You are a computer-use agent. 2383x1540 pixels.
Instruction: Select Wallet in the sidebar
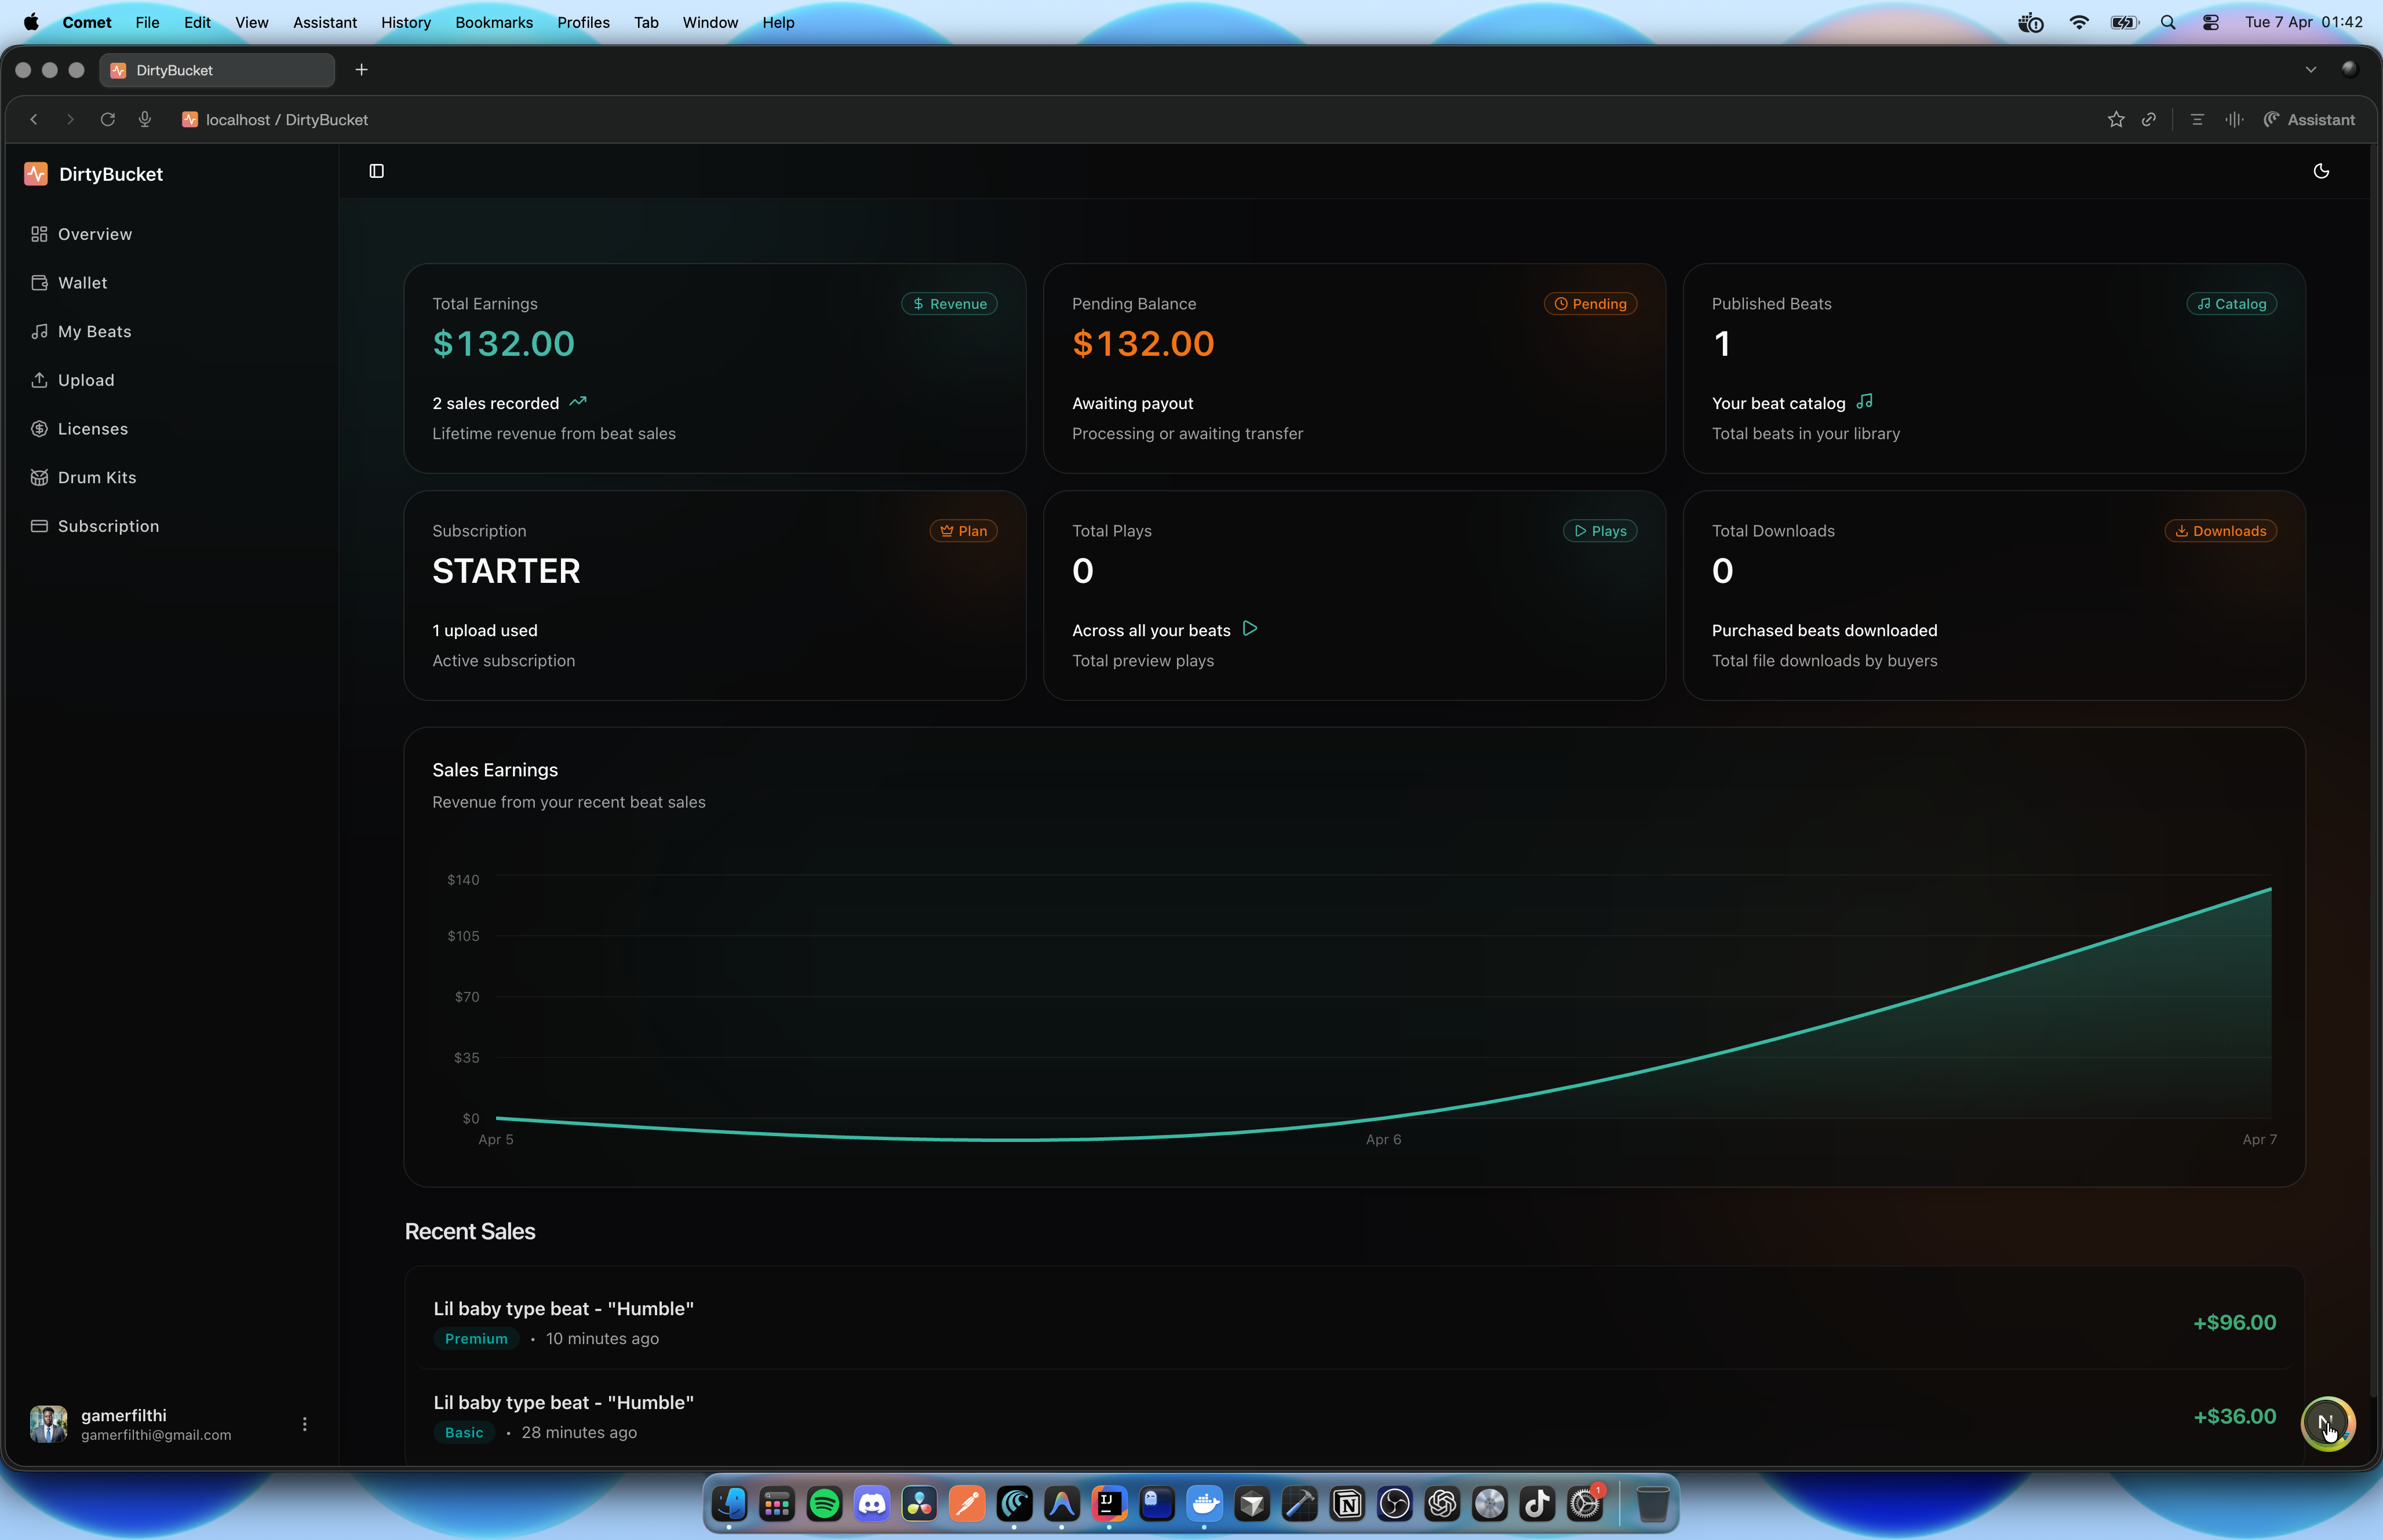point(82,282)
